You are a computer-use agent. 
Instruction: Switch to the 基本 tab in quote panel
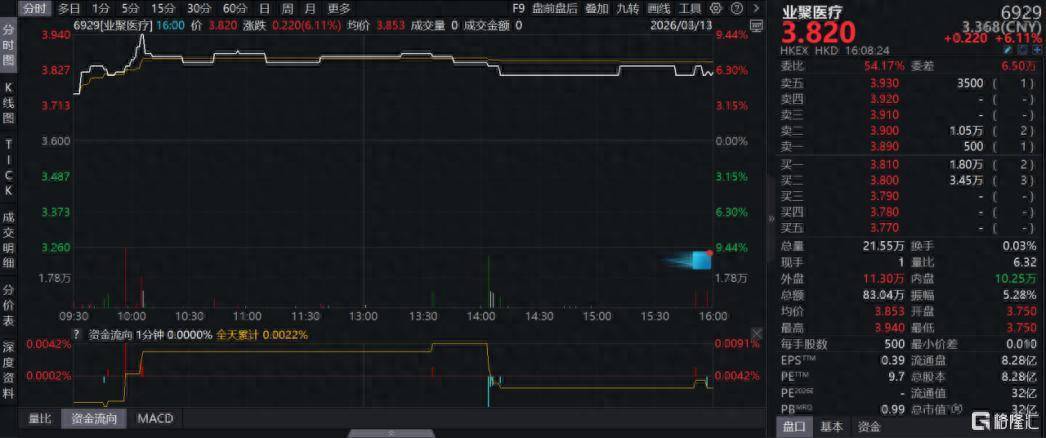831,427
